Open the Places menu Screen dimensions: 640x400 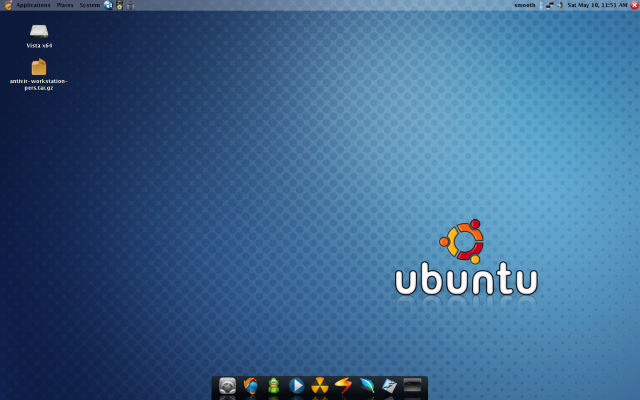point(65,5)
